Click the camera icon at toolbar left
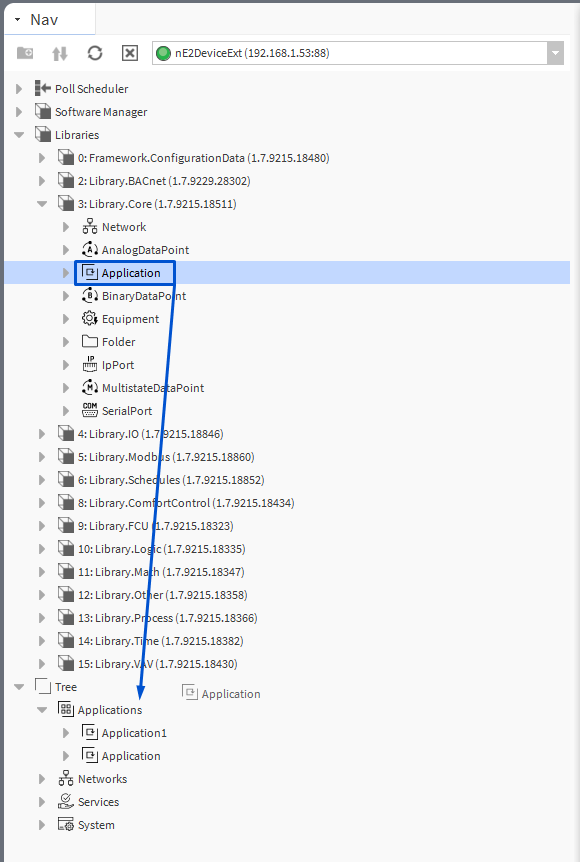 (x=25, y=53)
